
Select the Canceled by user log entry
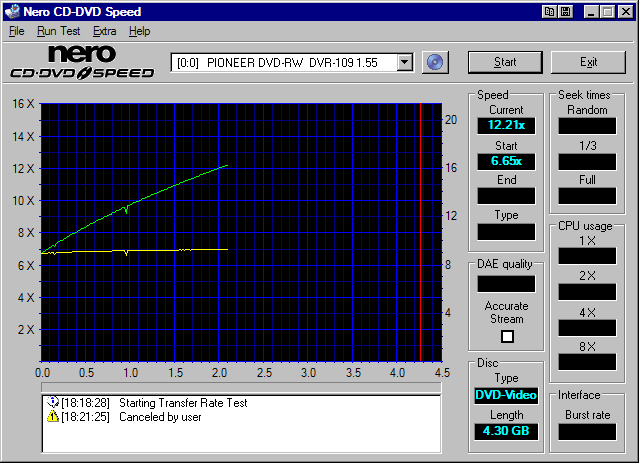coord(160,416)
